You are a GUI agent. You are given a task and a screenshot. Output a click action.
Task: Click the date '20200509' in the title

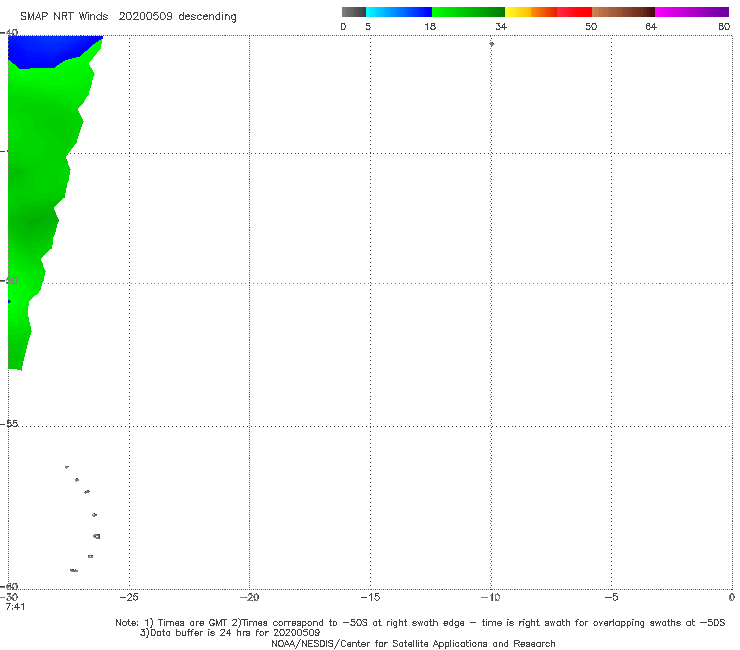[145, 16]
